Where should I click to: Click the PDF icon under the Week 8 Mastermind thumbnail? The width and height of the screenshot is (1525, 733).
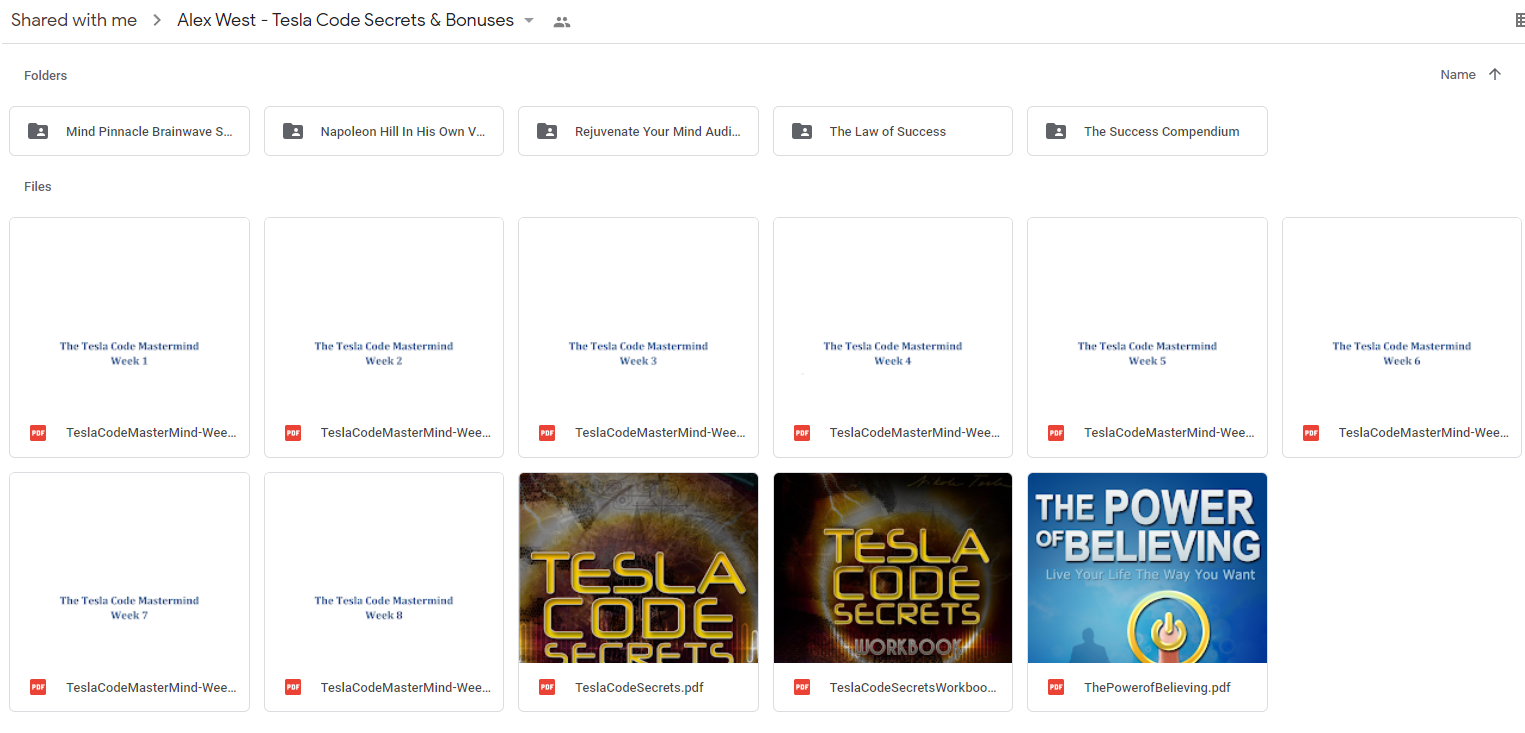point(293,687)
